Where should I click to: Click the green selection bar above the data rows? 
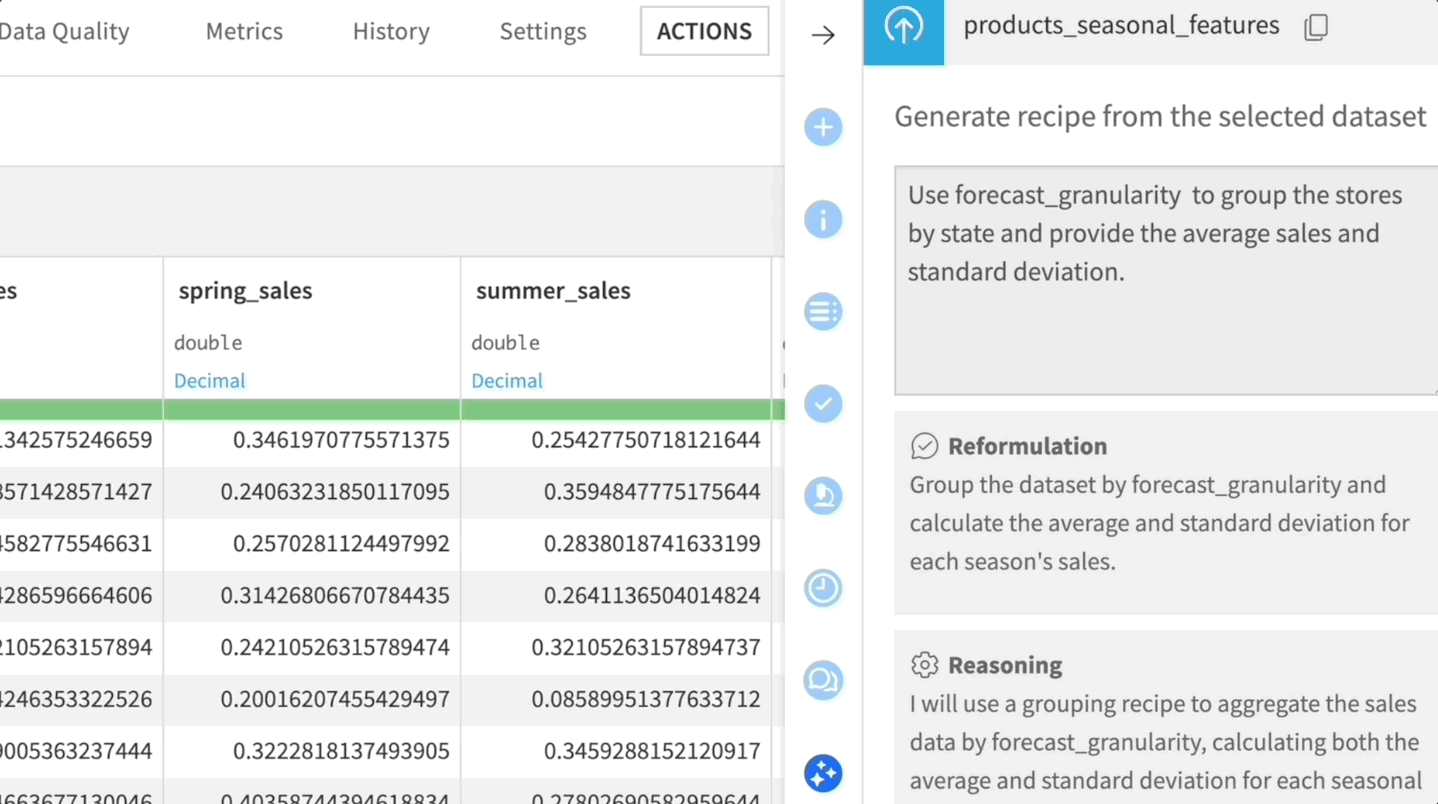click(x=392, y=409)
